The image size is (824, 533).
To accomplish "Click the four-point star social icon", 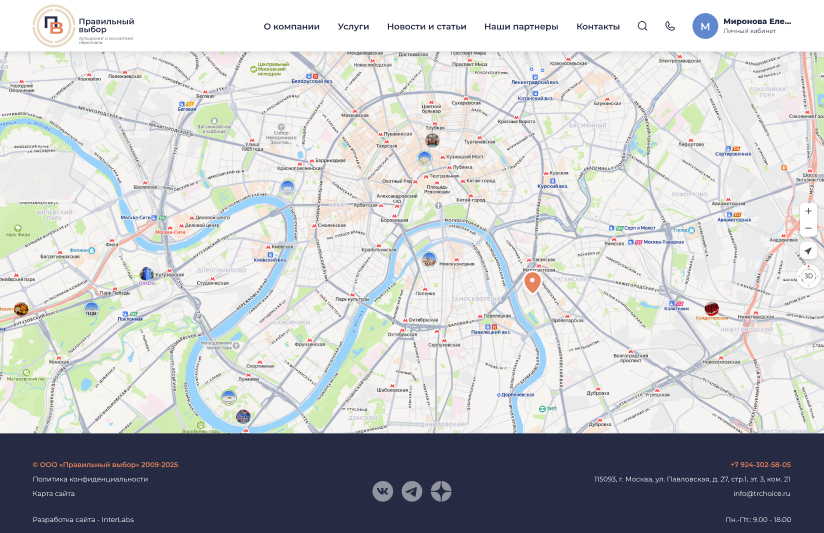I will click(x=441, y=491).
